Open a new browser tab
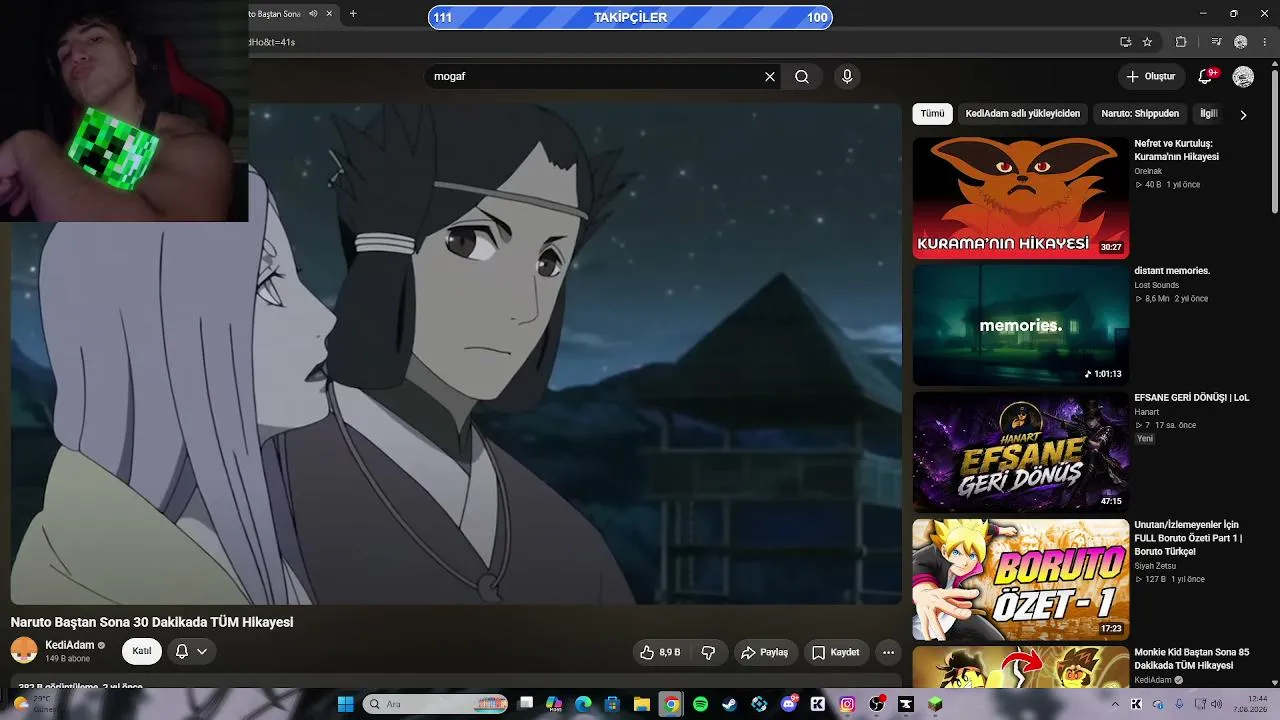Screen dimensions: 1280x720 click(x=353, y=14)
